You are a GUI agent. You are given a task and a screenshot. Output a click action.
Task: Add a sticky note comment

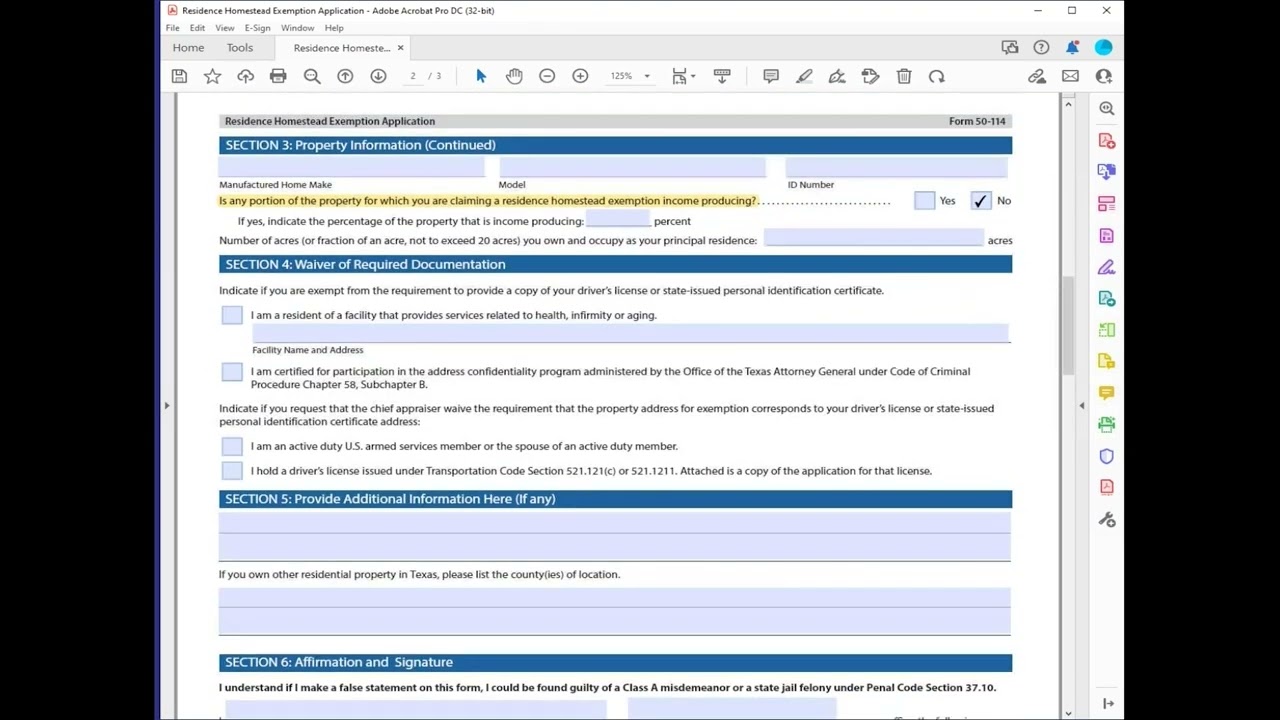[771, 76]
